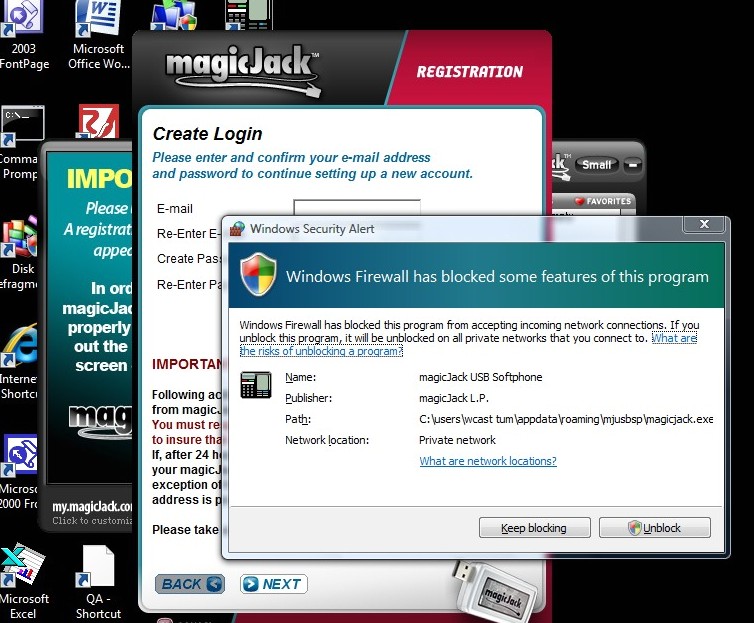This screenshot has width=754, height=623.
Task: Click the magicJack softphone icon in alert
Action: 256,386
